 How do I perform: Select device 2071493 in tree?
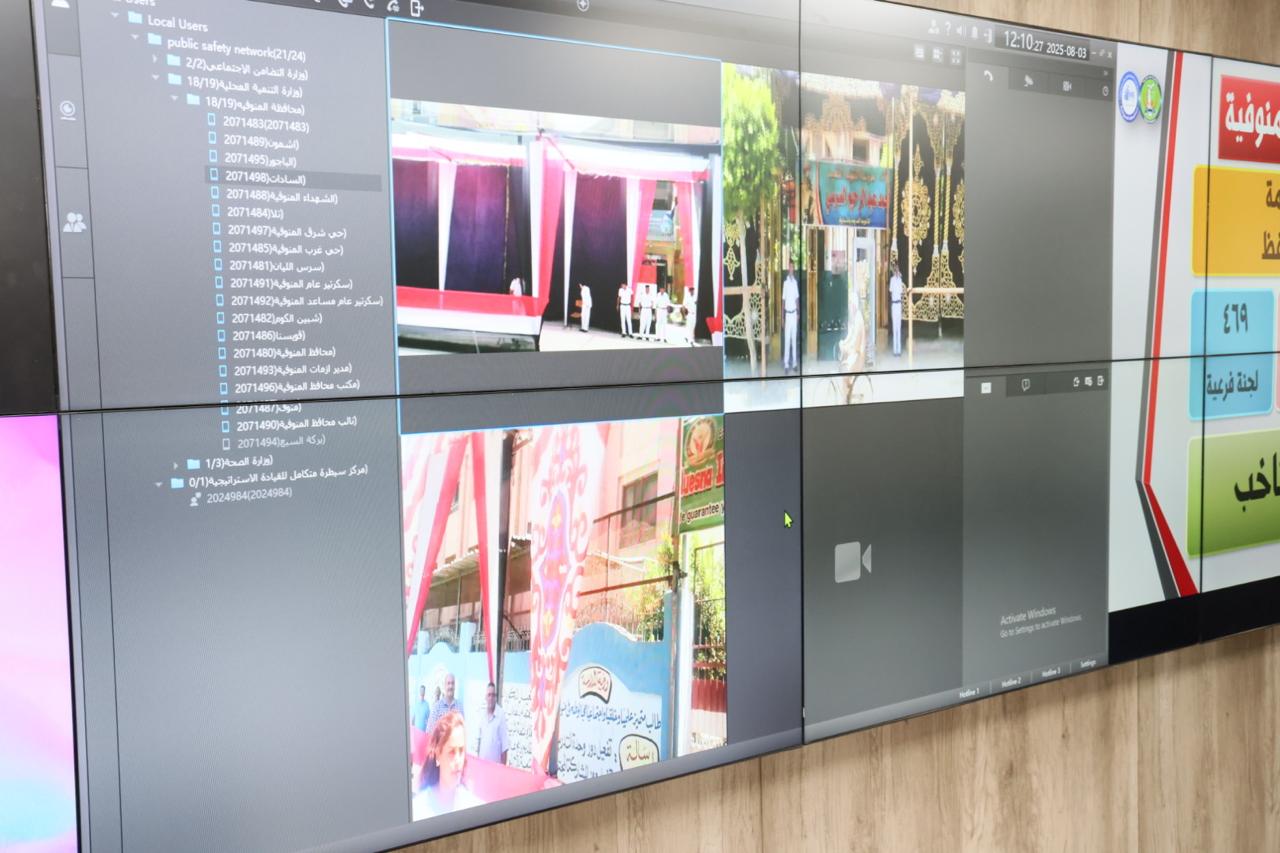coord(287,370)
